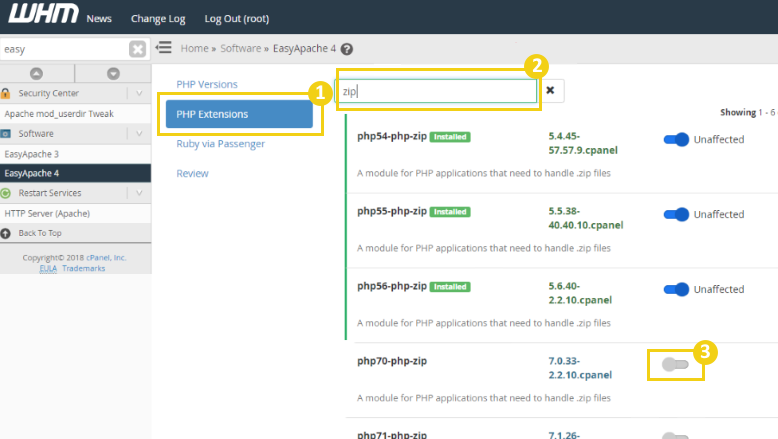Clear the sidebar search box with the X icon
Viewport: 778px width, 439px height.
click(137, 49)
